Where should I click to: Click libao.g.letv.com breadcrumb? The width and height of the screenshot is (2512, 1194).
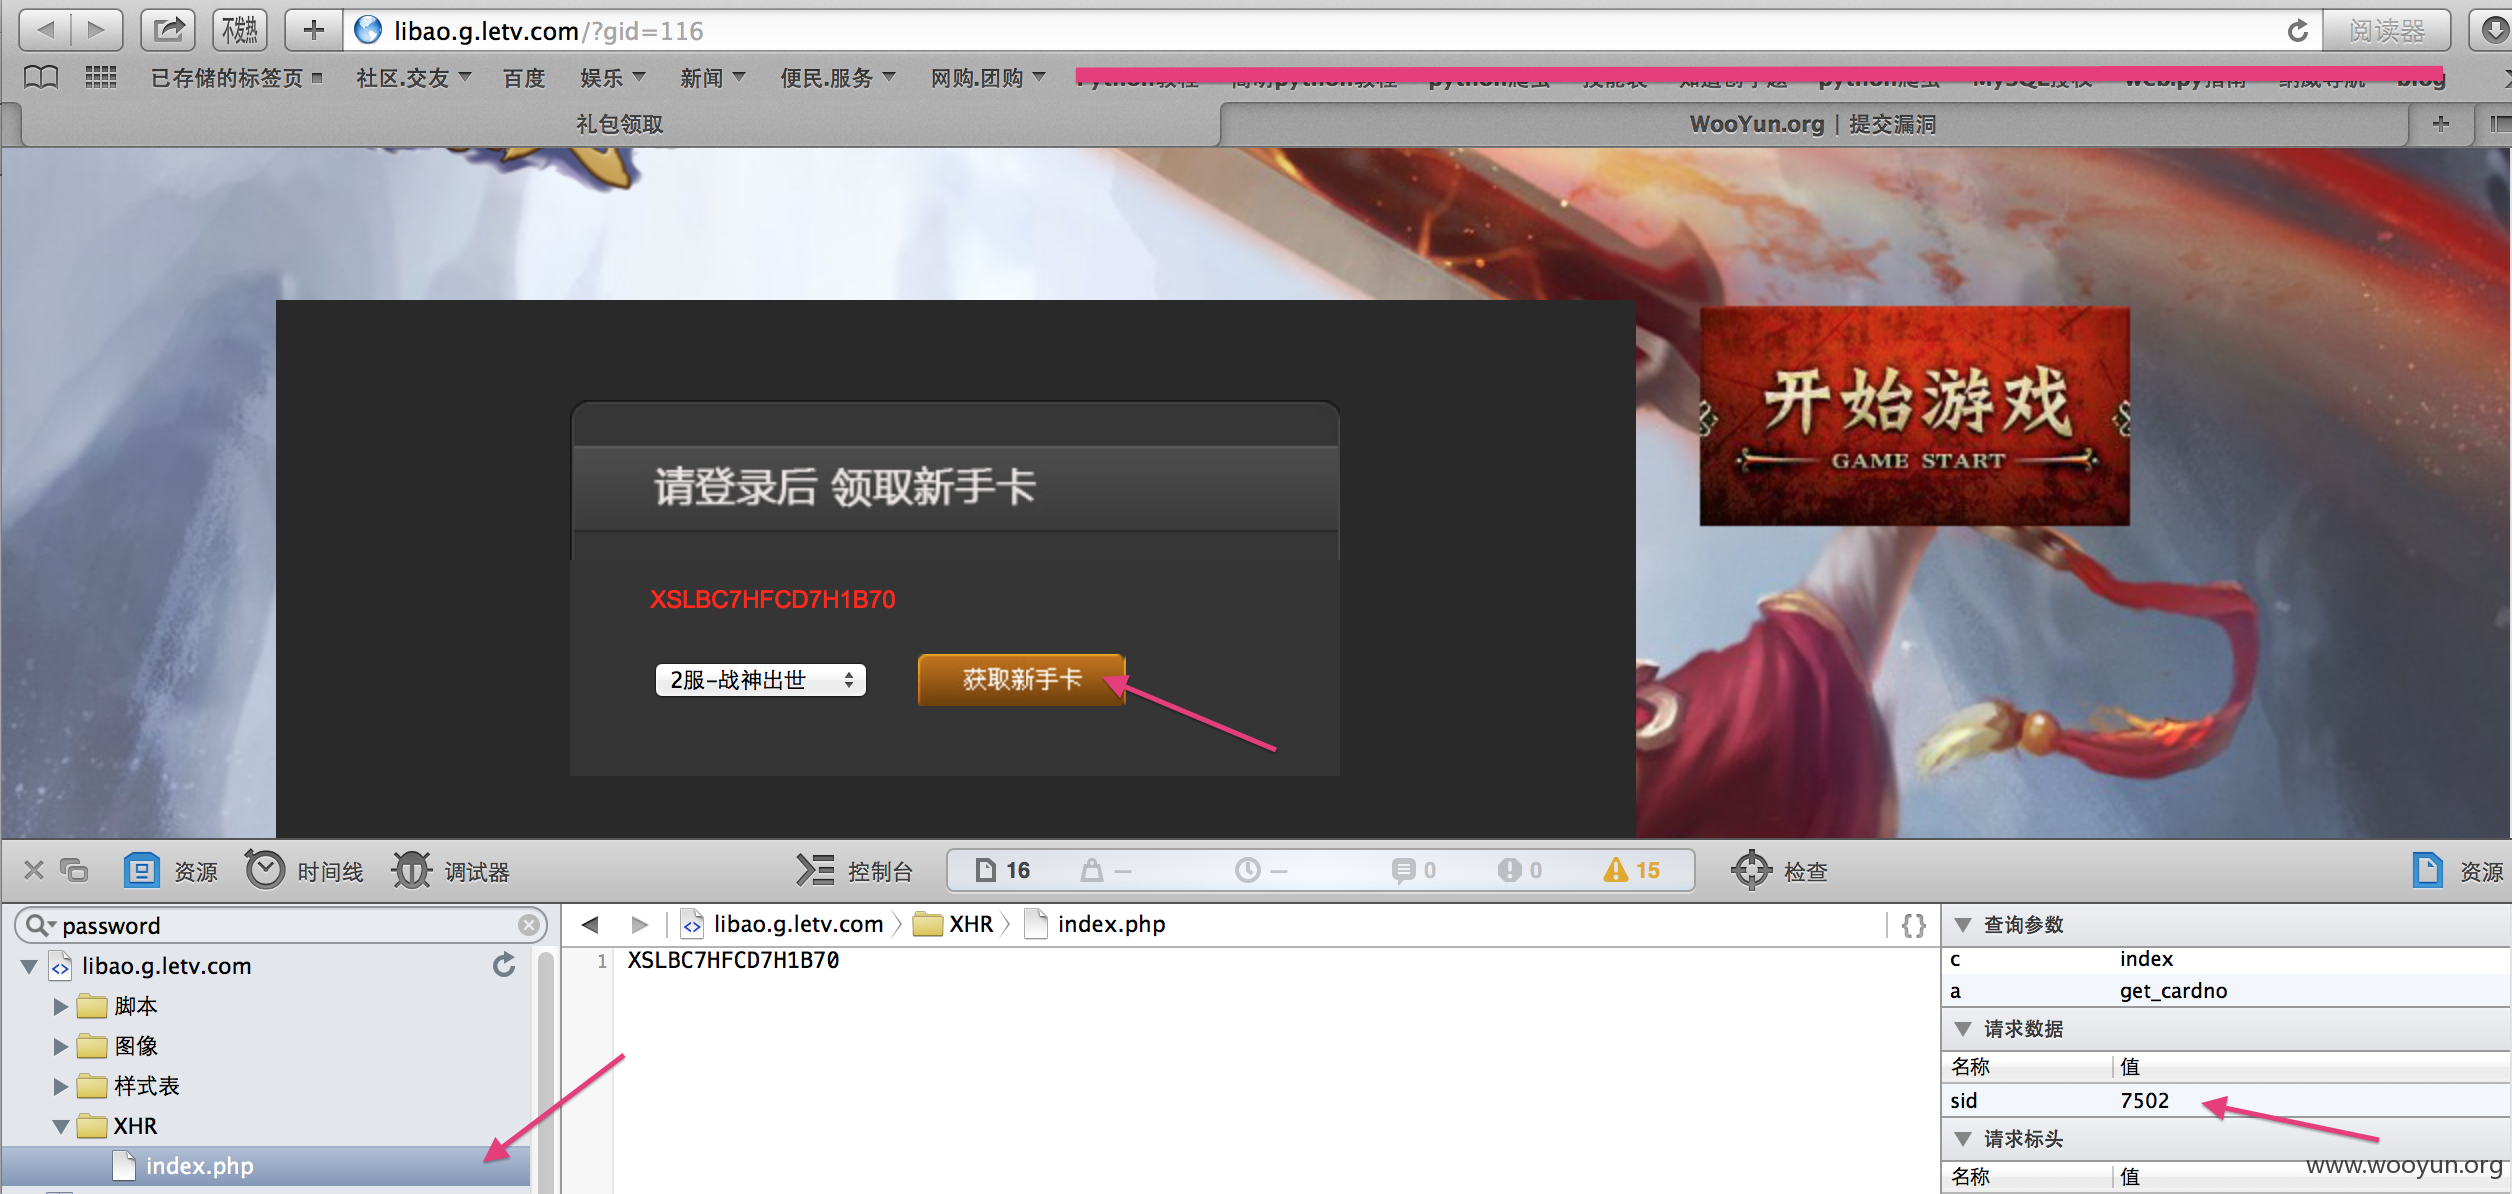pos(782,924)
